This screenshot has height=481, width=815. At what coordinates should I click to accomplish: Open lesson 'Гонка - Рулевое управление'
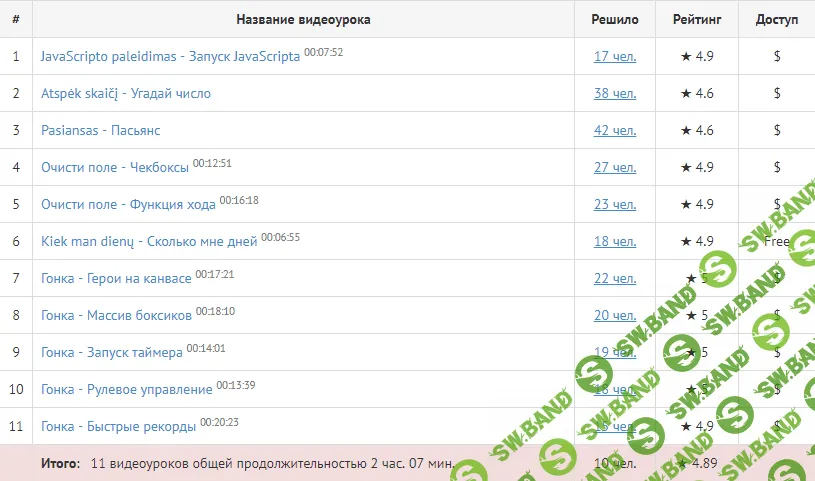pos(127,390)
